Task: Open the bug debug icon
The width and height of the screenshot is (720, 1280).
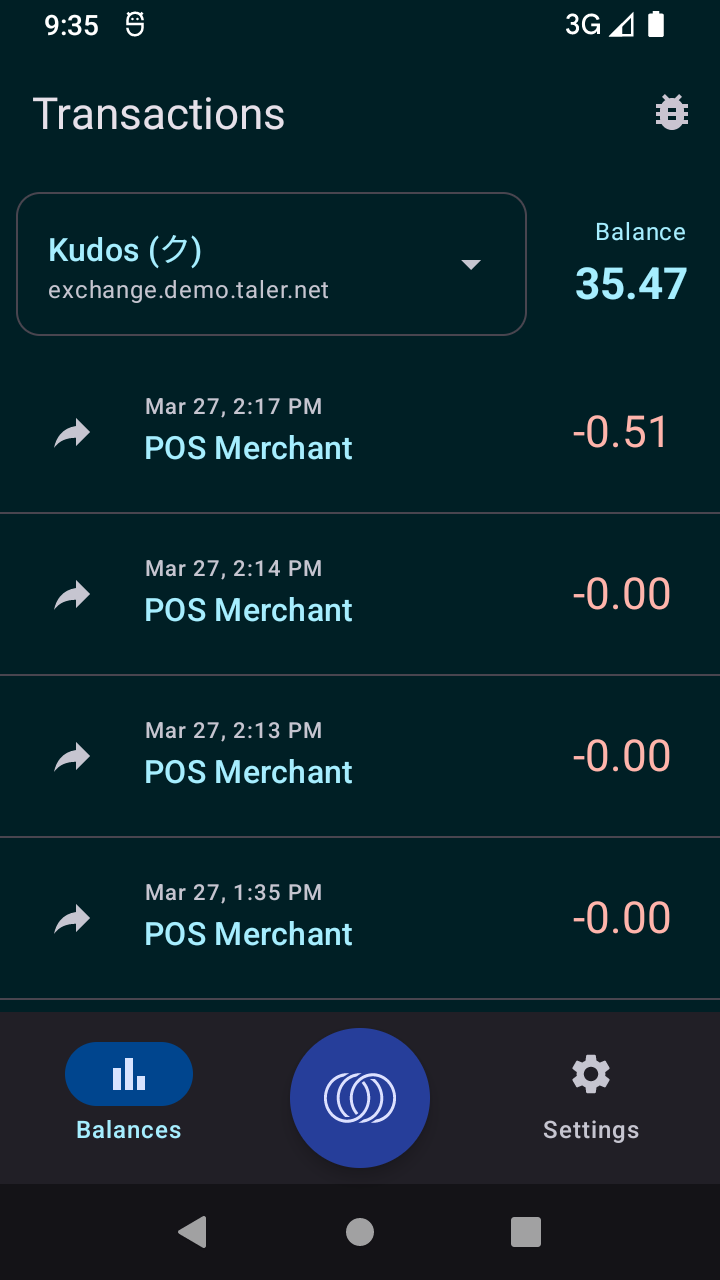Action: click(672, 113)
